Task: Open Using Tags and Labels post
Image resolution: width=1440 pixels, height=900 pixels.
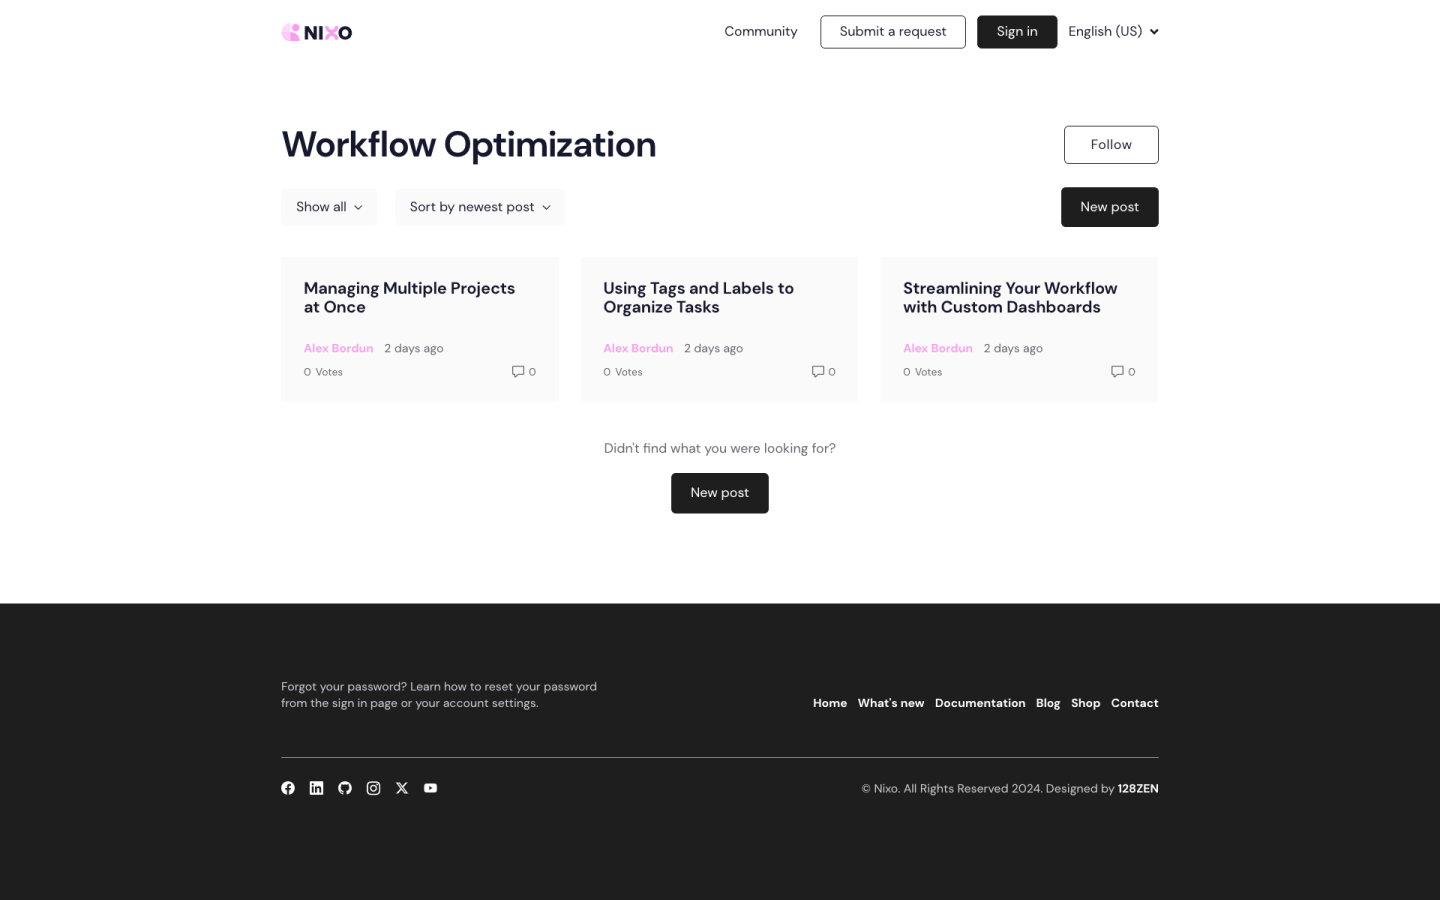Action: click(698, 298)
